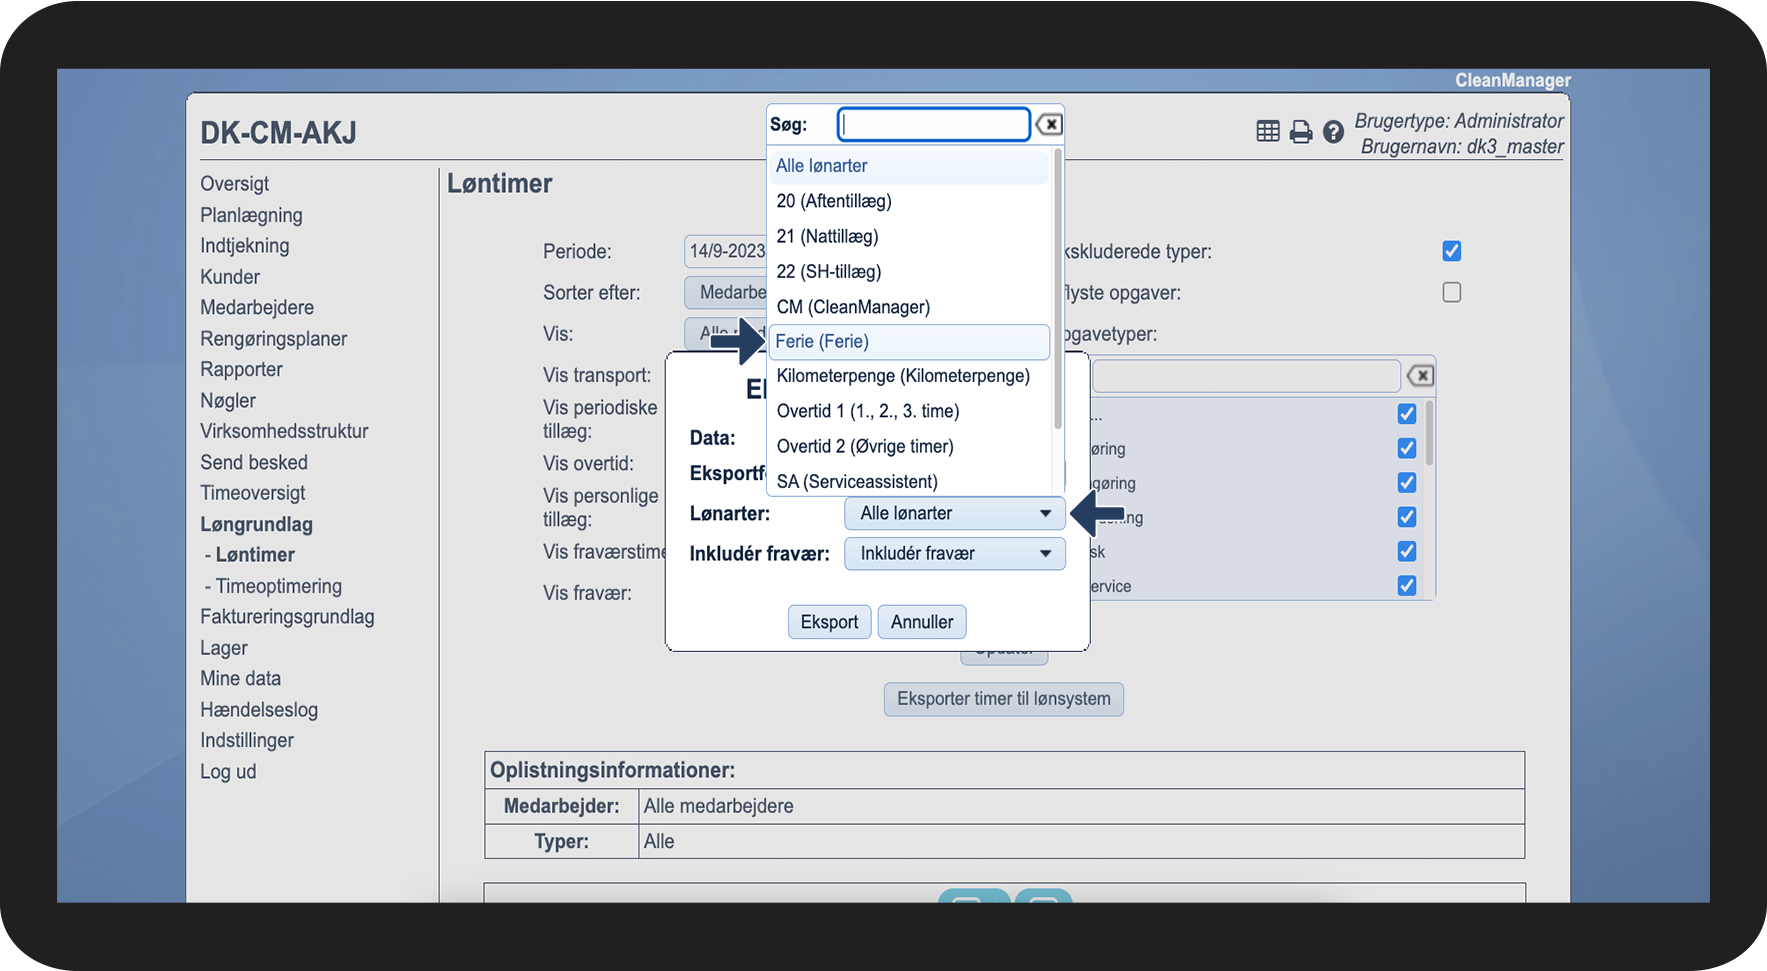Click the Periode date field
The width and height of the screenshot is (1767, 971).
726,251
